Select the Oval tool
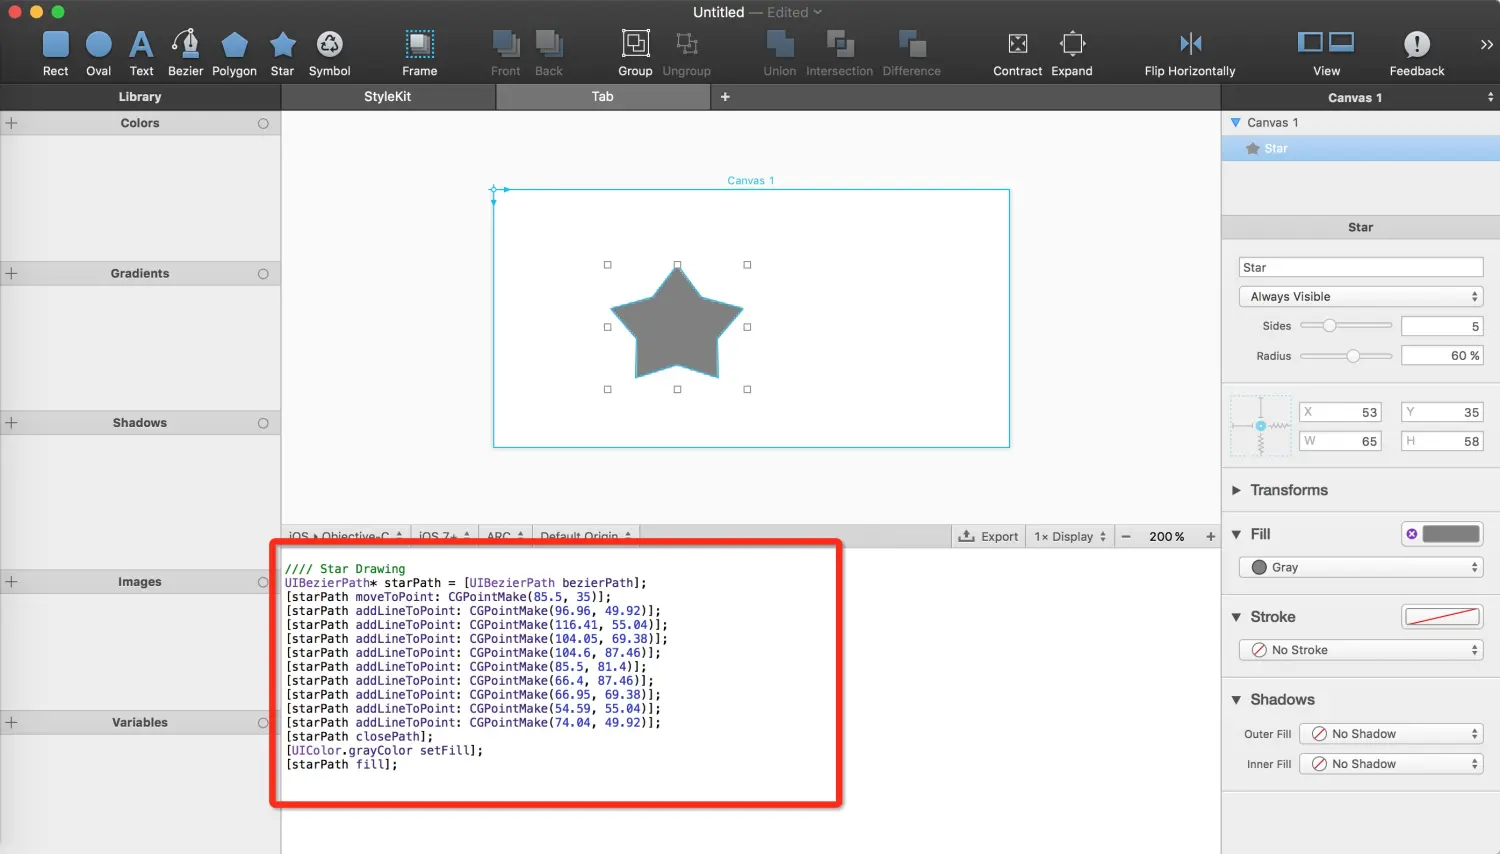The image size is (1500, 854). 98,54
